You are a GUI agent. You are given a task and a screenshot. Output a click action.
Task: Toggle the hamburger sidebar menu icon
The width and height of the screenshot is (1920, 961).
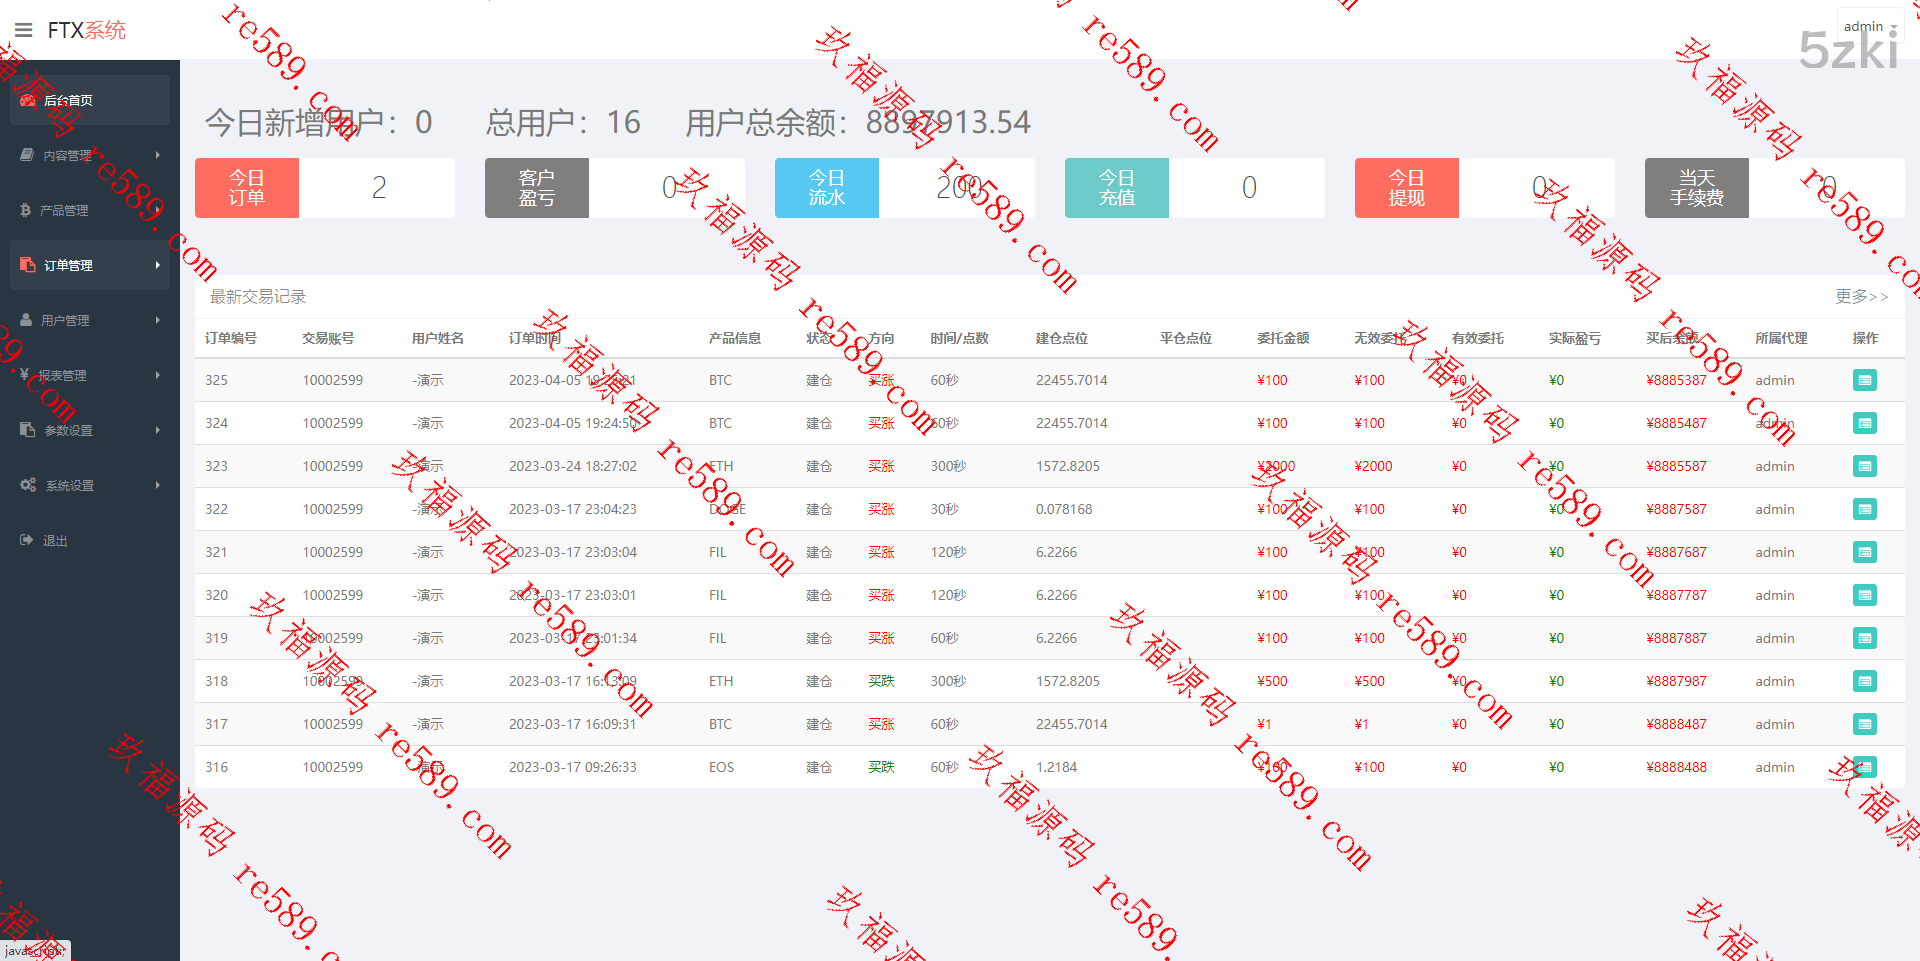click(23, 30)
